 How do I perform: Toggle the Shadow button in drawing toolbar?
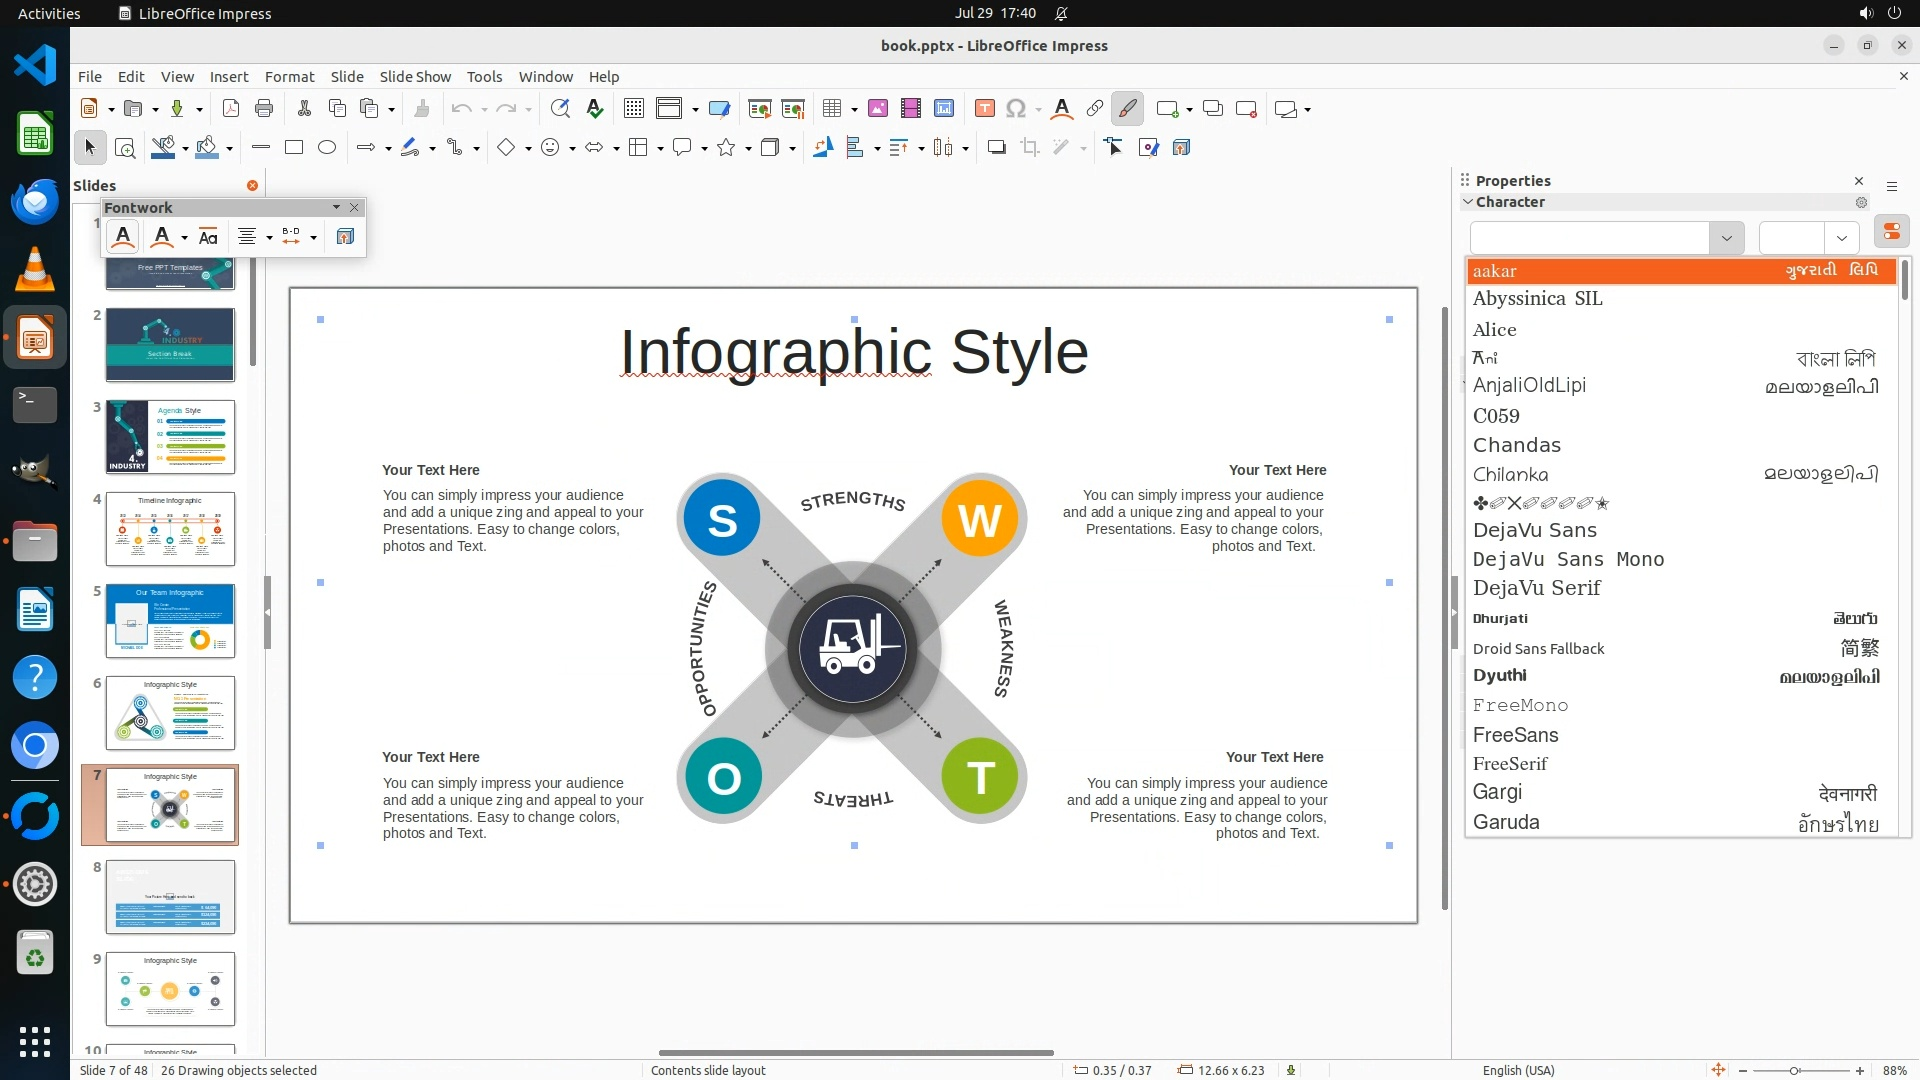(x=996, y=148)
